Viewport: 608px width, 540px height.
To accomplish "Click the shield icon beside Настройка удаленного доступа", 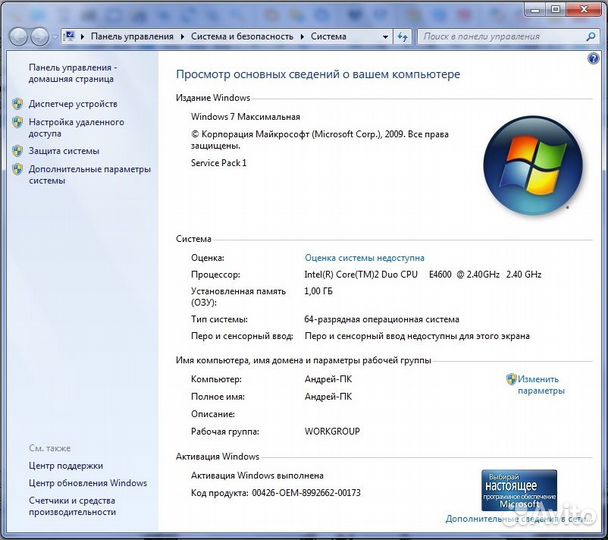I will pyautogui.click(x=17, y=122).
